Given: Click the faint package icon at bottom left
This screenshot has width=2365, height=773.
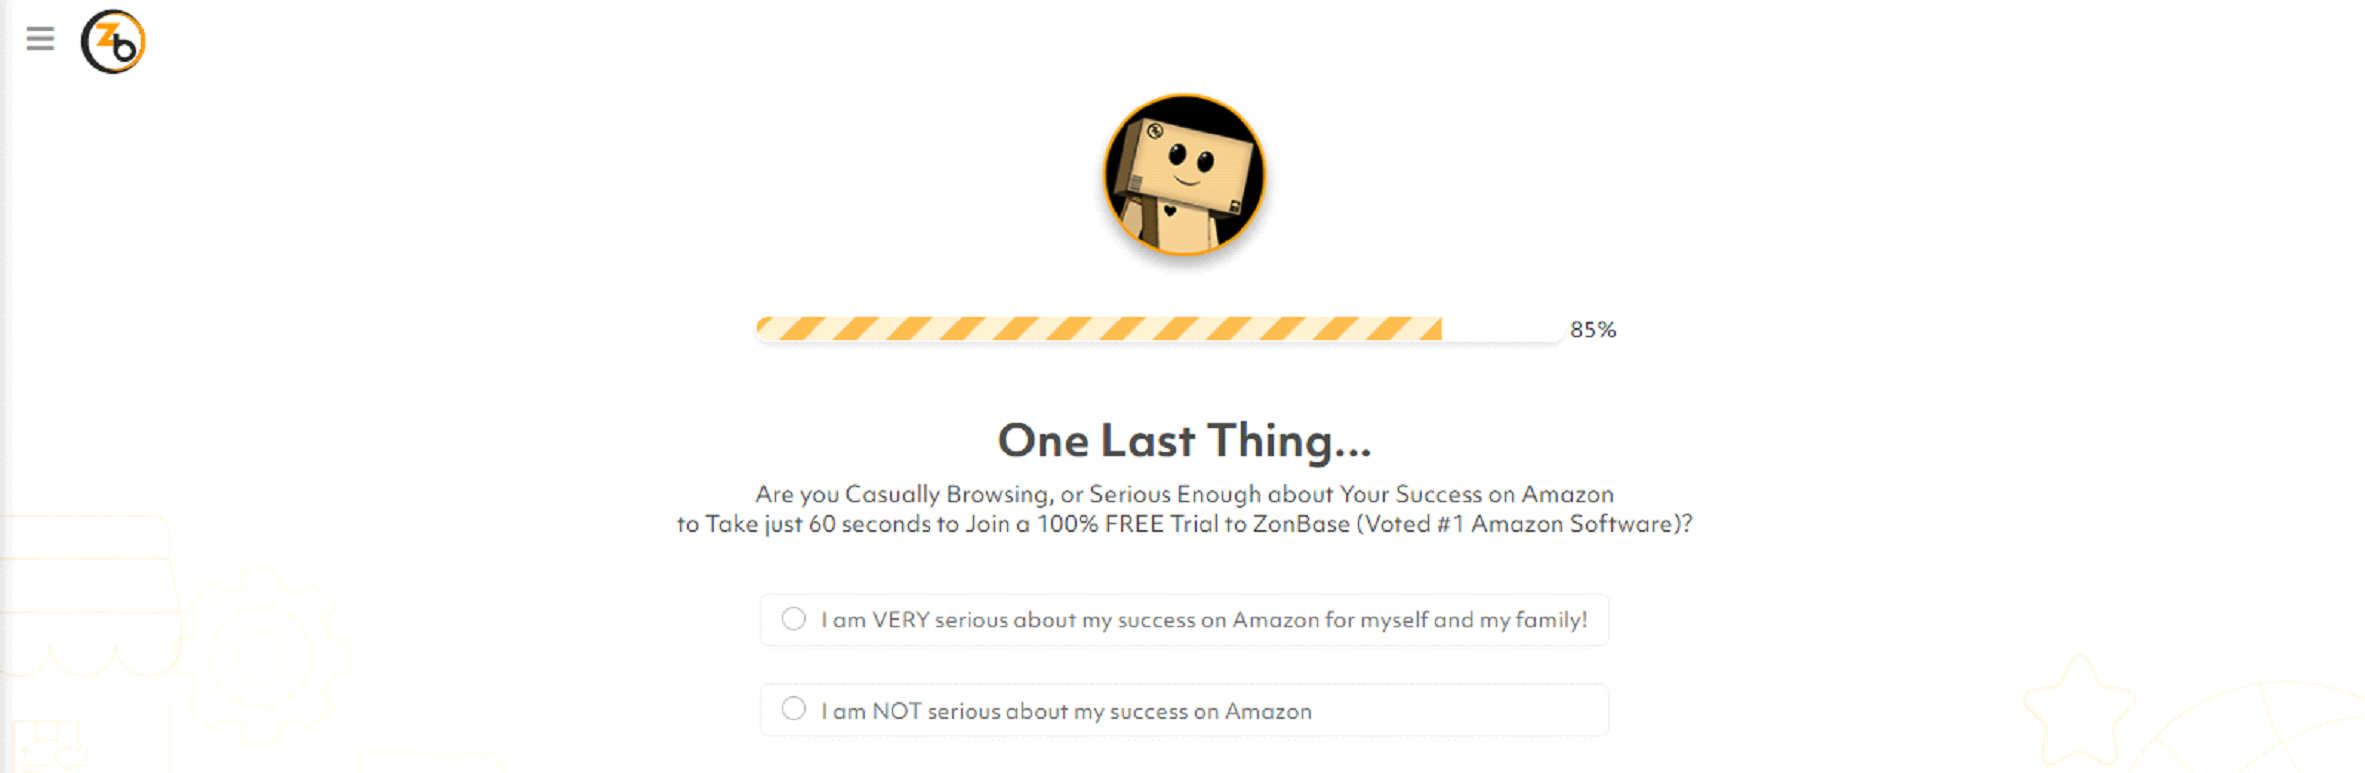Looking at the screenshot, I should [48, 746].
